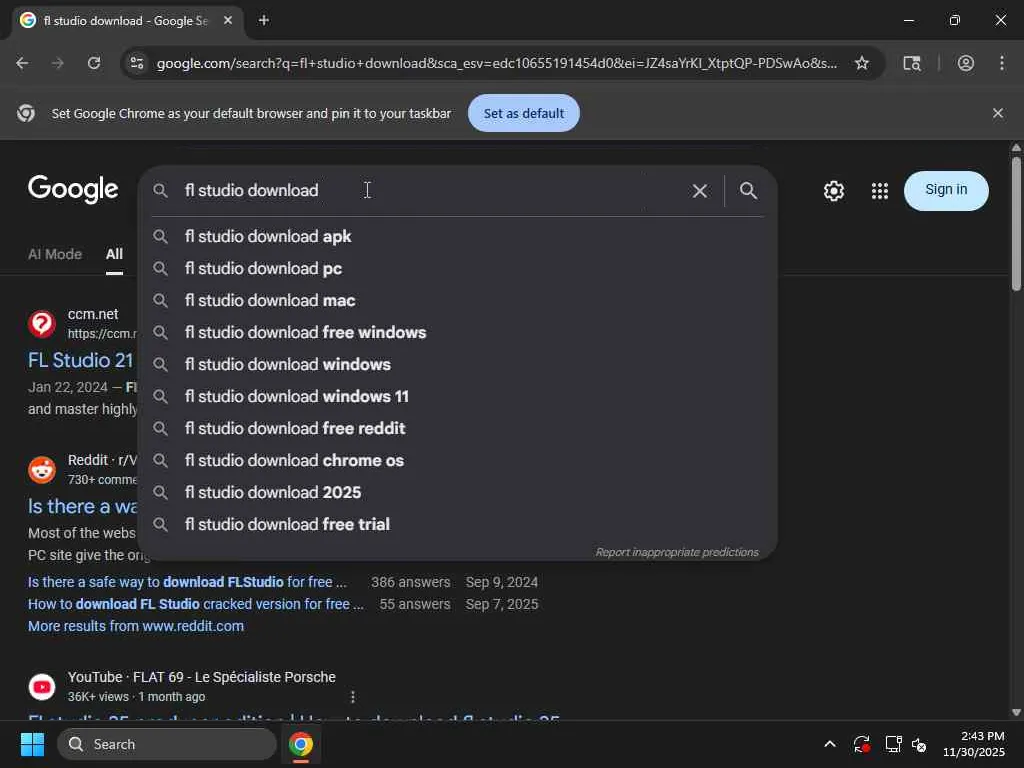Screen dimensions: 1024x768
Task: Go forward with the forward arrow
Action: (58, 63)
